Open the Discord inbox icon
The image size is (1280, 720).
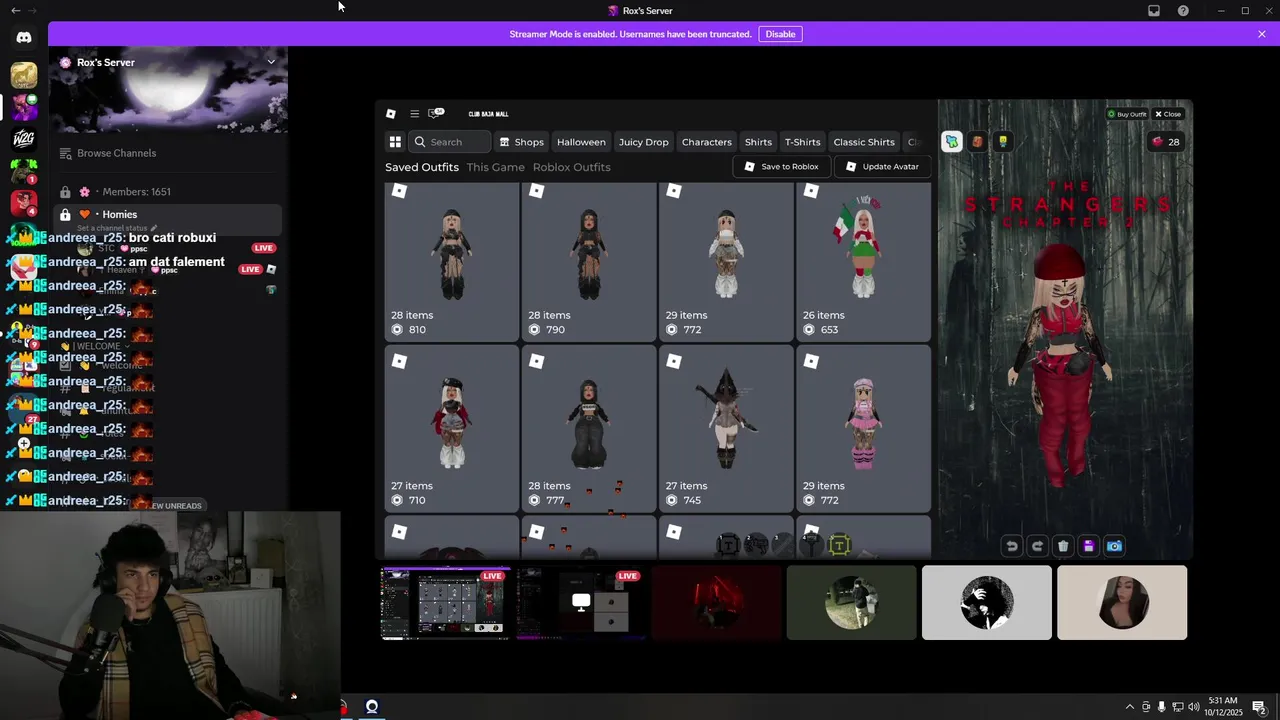point(1154,10)
